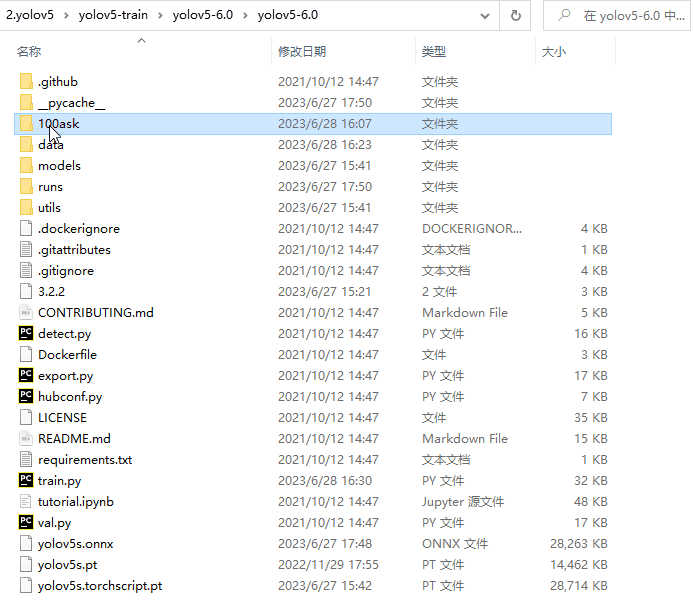Select the models folder
The image size is (693, 601).
click(x=59, y=165)
